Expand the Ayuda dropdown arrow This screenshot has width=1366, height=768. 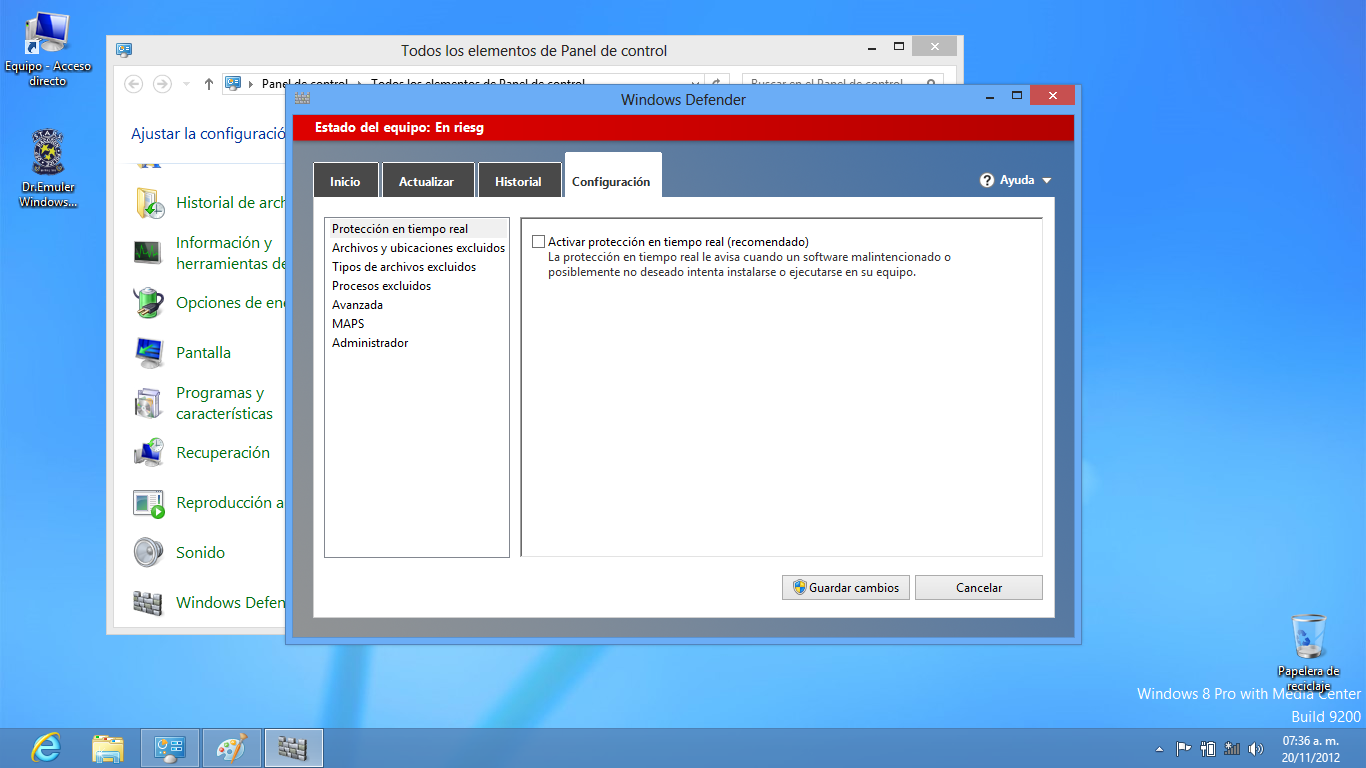pos(1047,181)
